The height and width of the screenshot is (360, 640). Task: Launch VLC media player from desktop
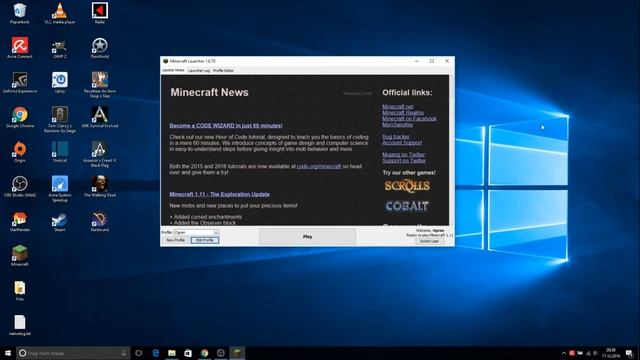pos(60,13)
